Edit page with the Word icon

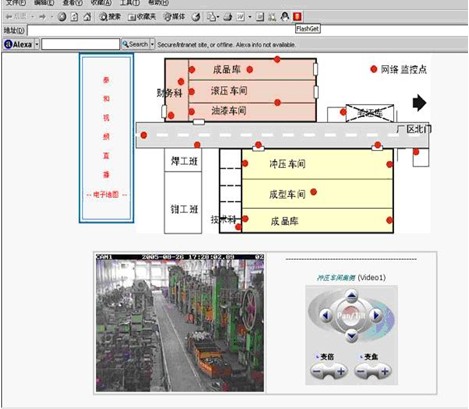(241, 16)
